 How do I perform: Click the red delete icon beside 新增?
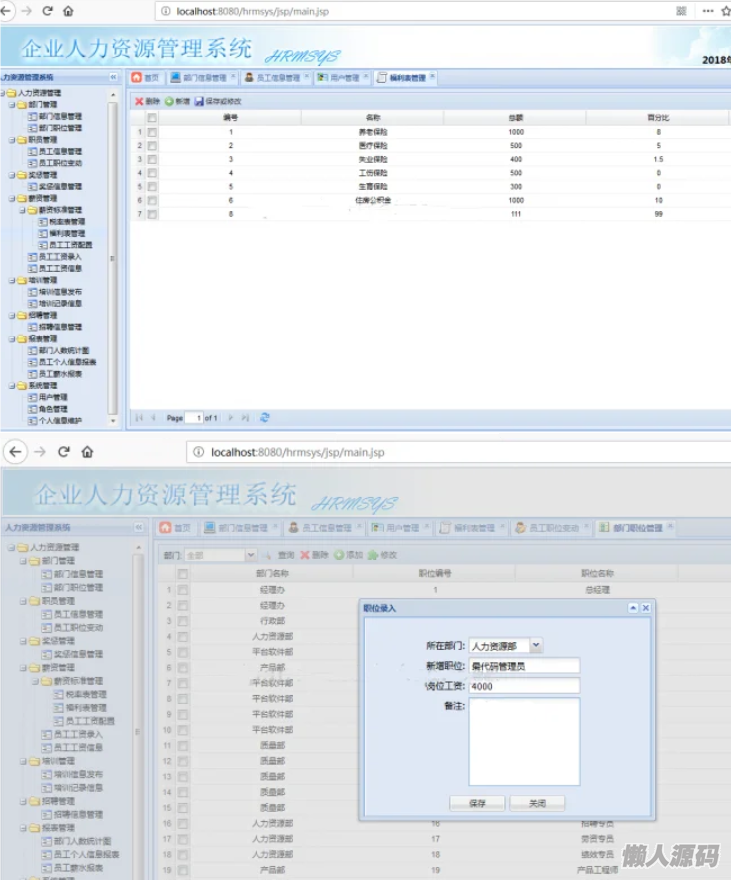click(x=140, y=101)
